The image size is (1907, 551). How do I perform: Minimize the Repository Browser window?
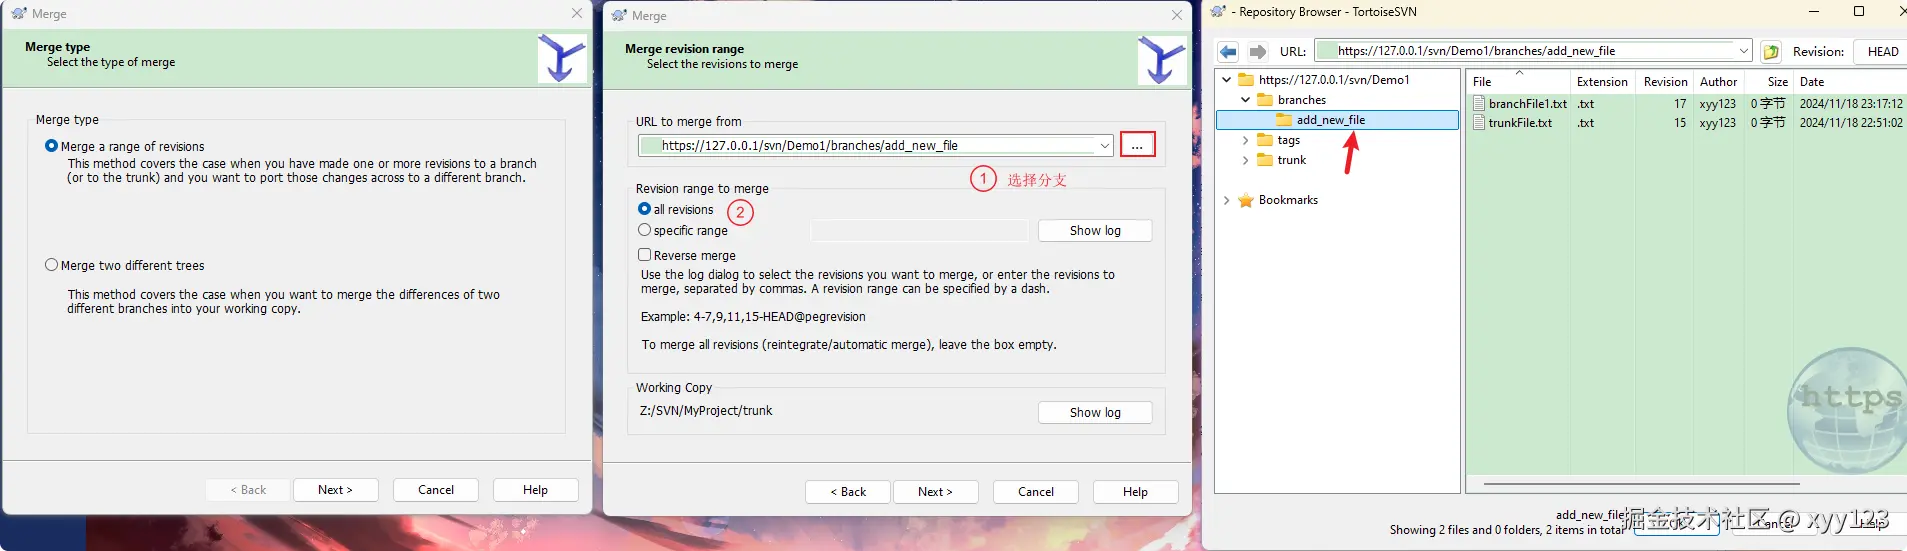(x=1814, y=12)
